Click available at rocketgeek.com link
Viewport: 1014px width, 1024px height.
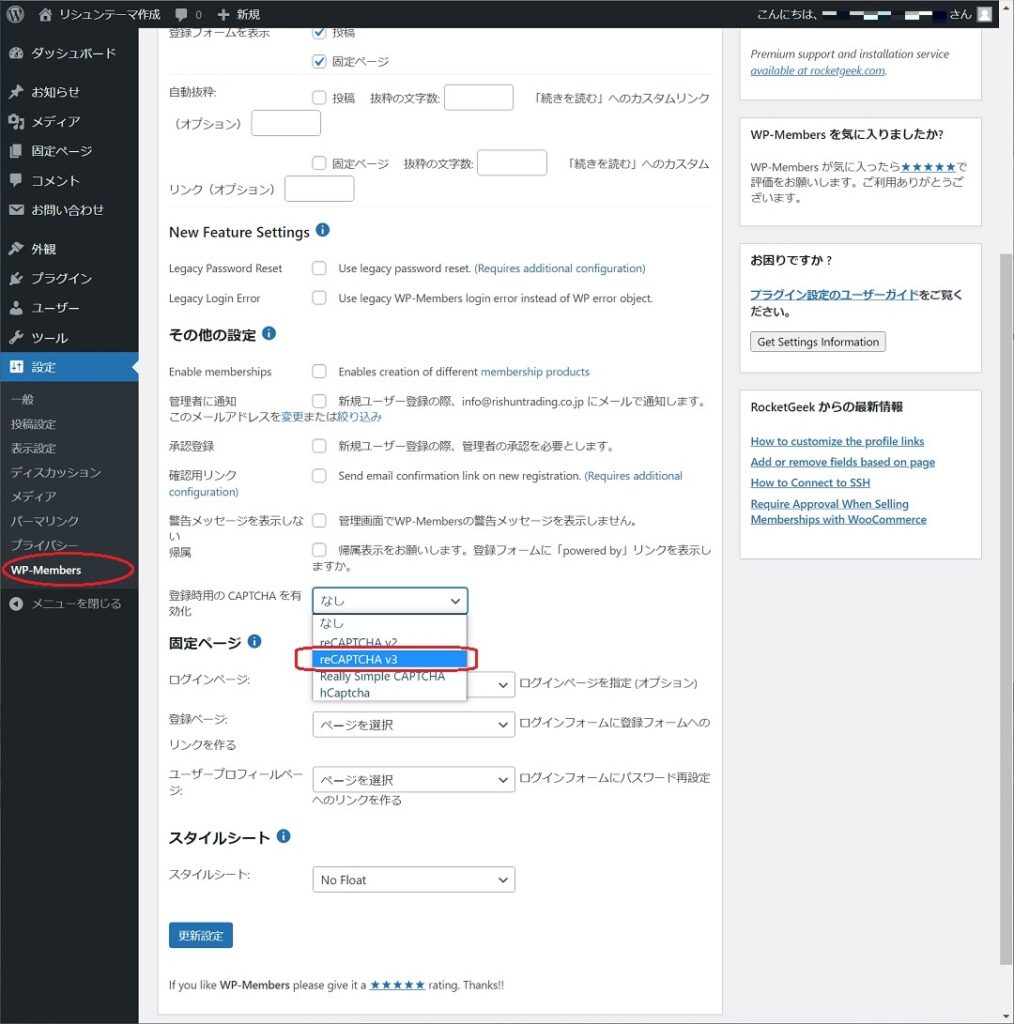[x=818, y=71]
